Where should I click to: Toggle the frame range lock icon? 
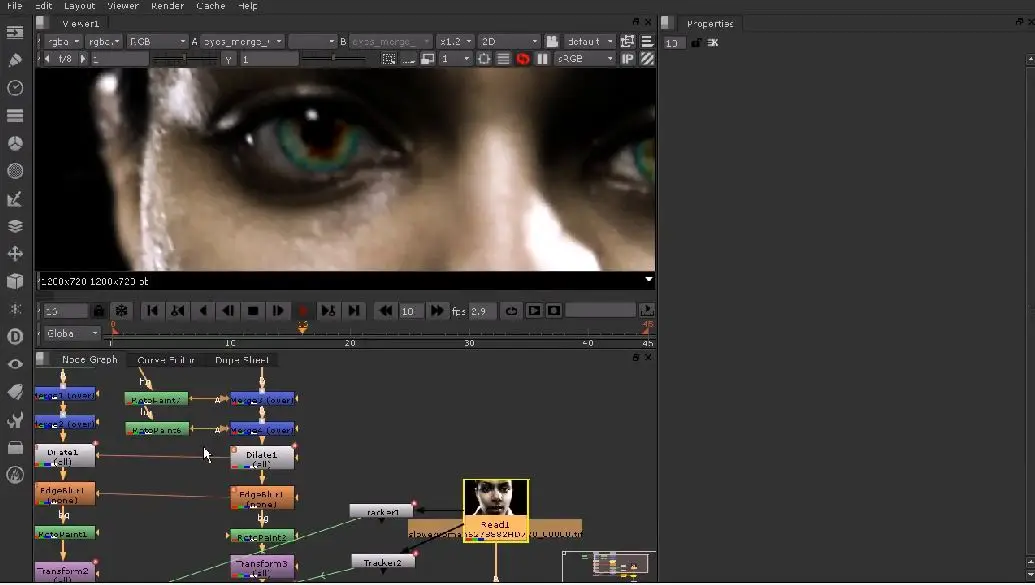tap(99, 310)
